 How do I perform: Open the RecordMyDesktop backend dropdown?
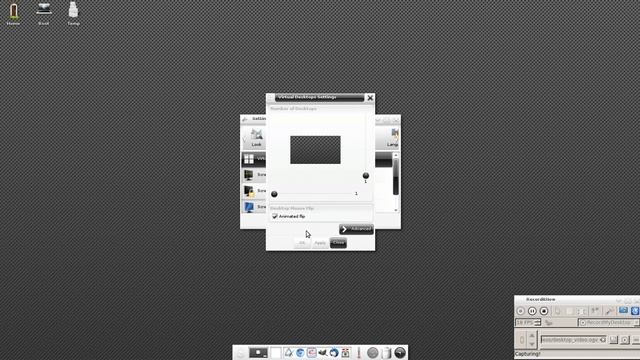coord(609,322)
